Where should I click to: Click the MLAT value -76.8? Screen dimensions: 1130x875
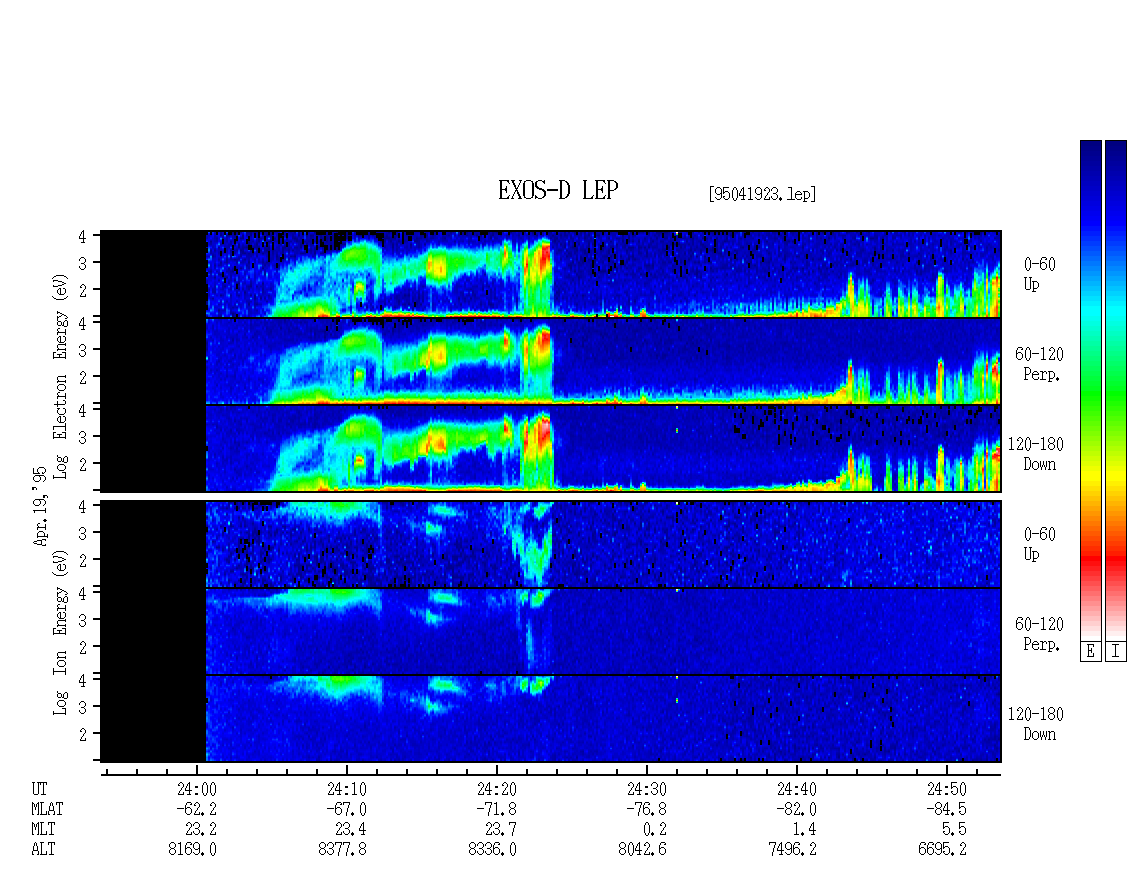646,809
